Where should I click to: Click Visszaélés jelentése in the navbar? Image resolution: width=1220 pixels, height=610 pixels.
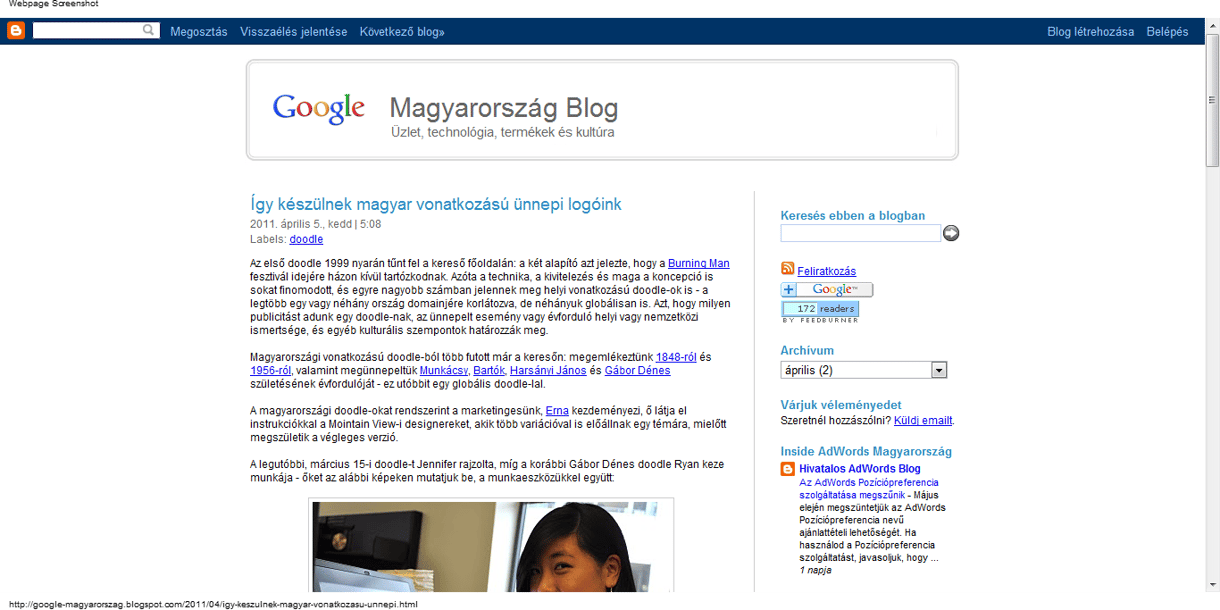tap(294, 32)
